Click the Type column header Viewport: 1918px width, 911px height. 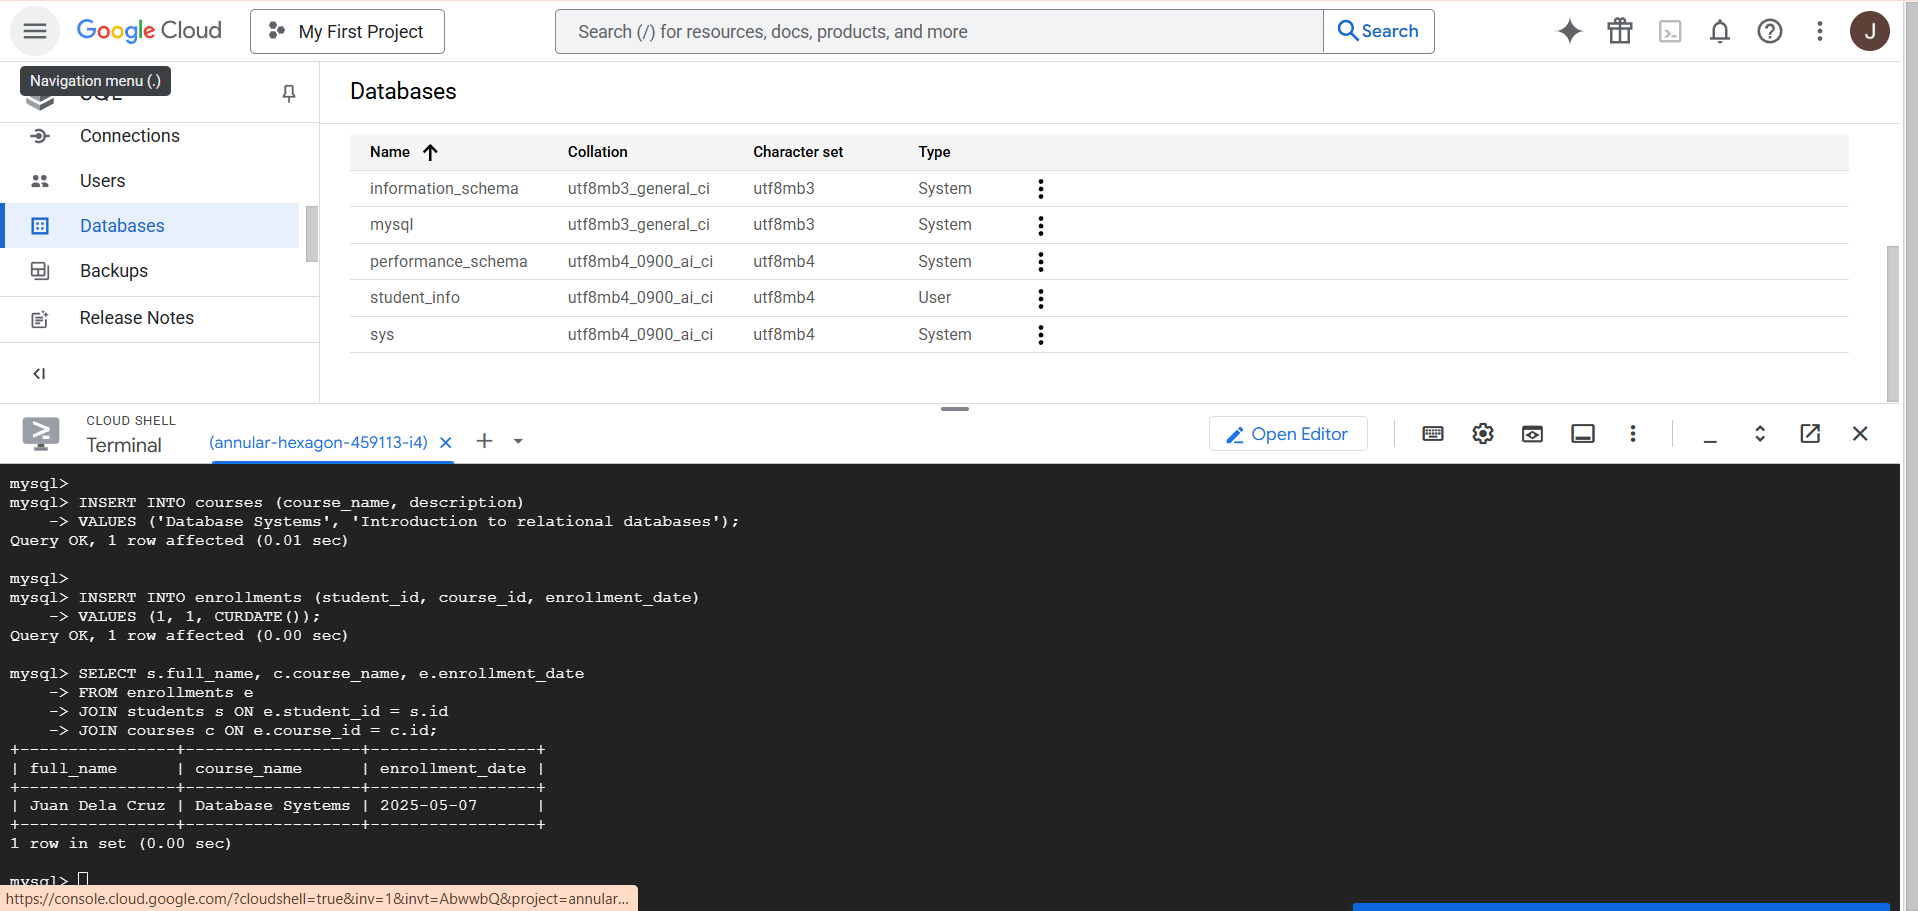tap(934, 152)
